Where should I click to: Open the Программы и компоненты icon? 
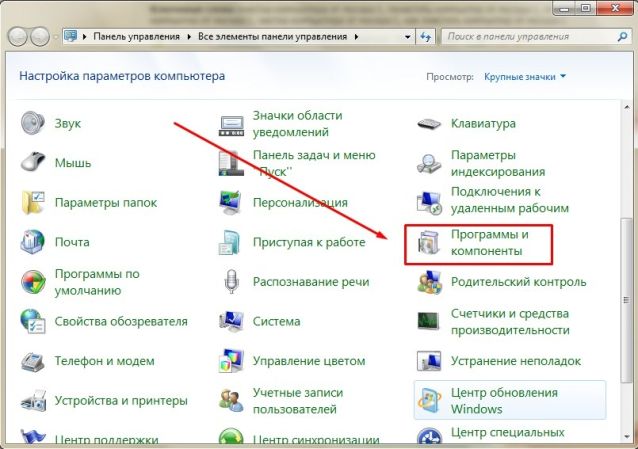[429, 243]
